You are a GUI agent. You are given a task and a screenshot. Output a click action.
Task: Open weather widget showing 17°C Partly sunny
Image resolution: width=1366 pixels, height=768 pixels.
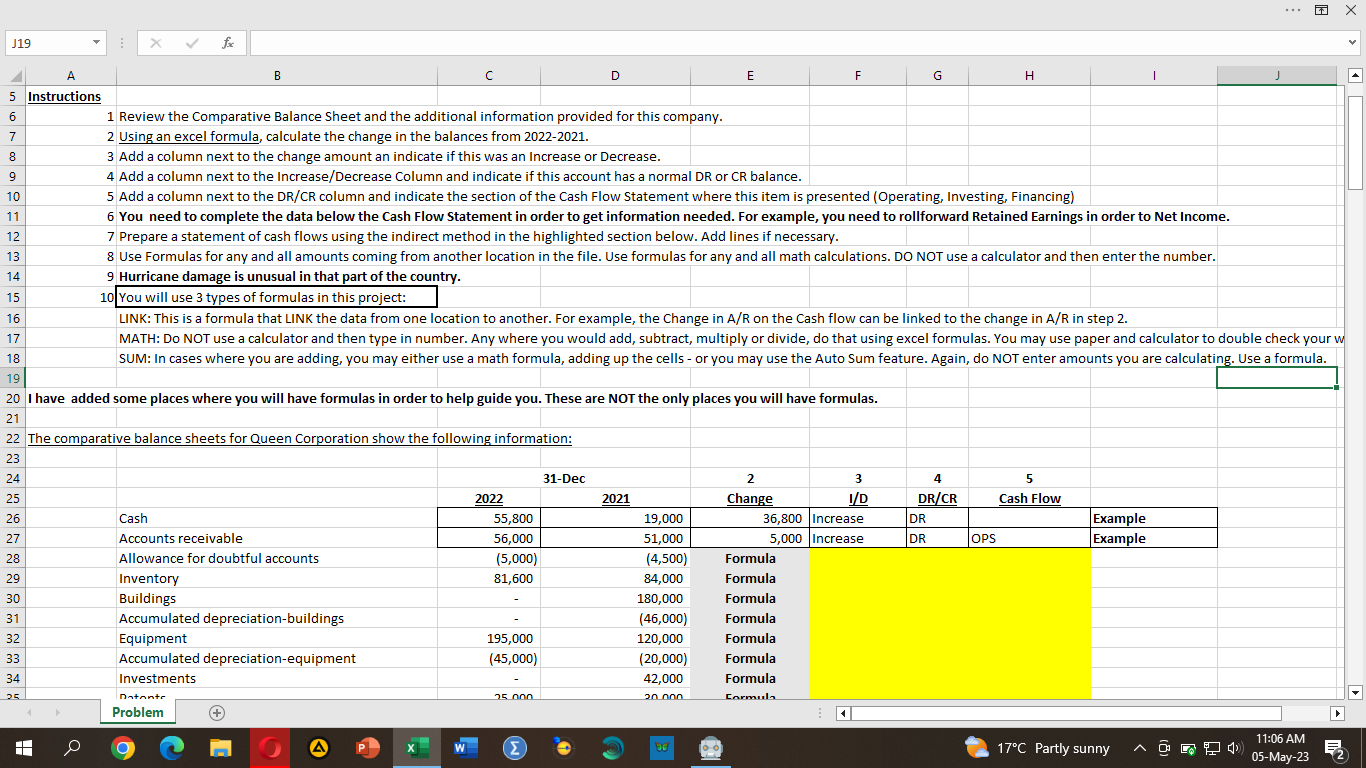[1037, 748]
